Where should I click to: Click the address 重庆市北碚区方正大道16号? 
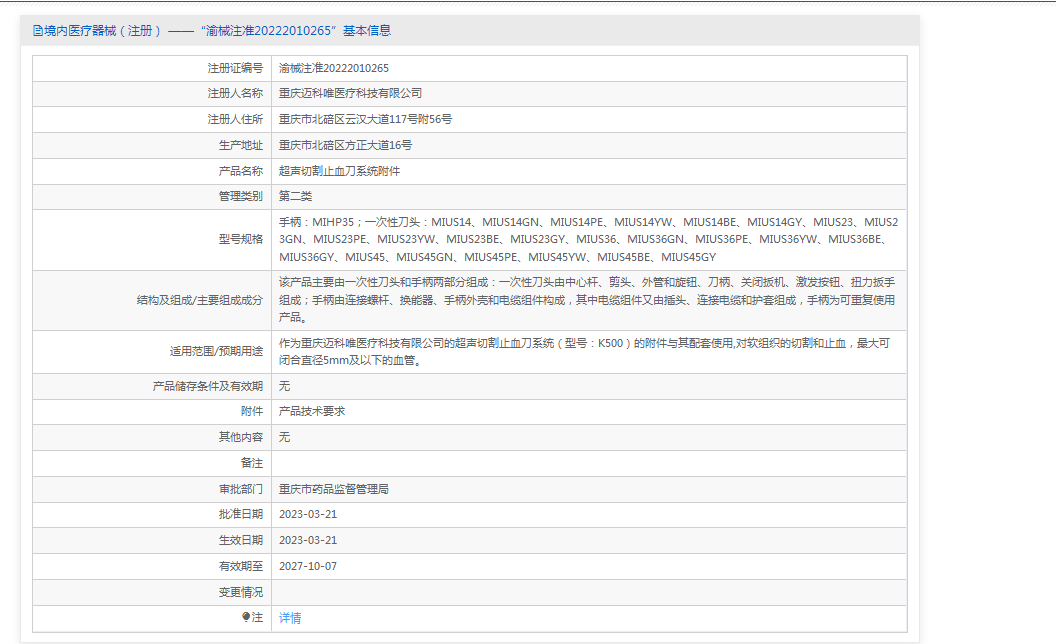click(345, 146)
